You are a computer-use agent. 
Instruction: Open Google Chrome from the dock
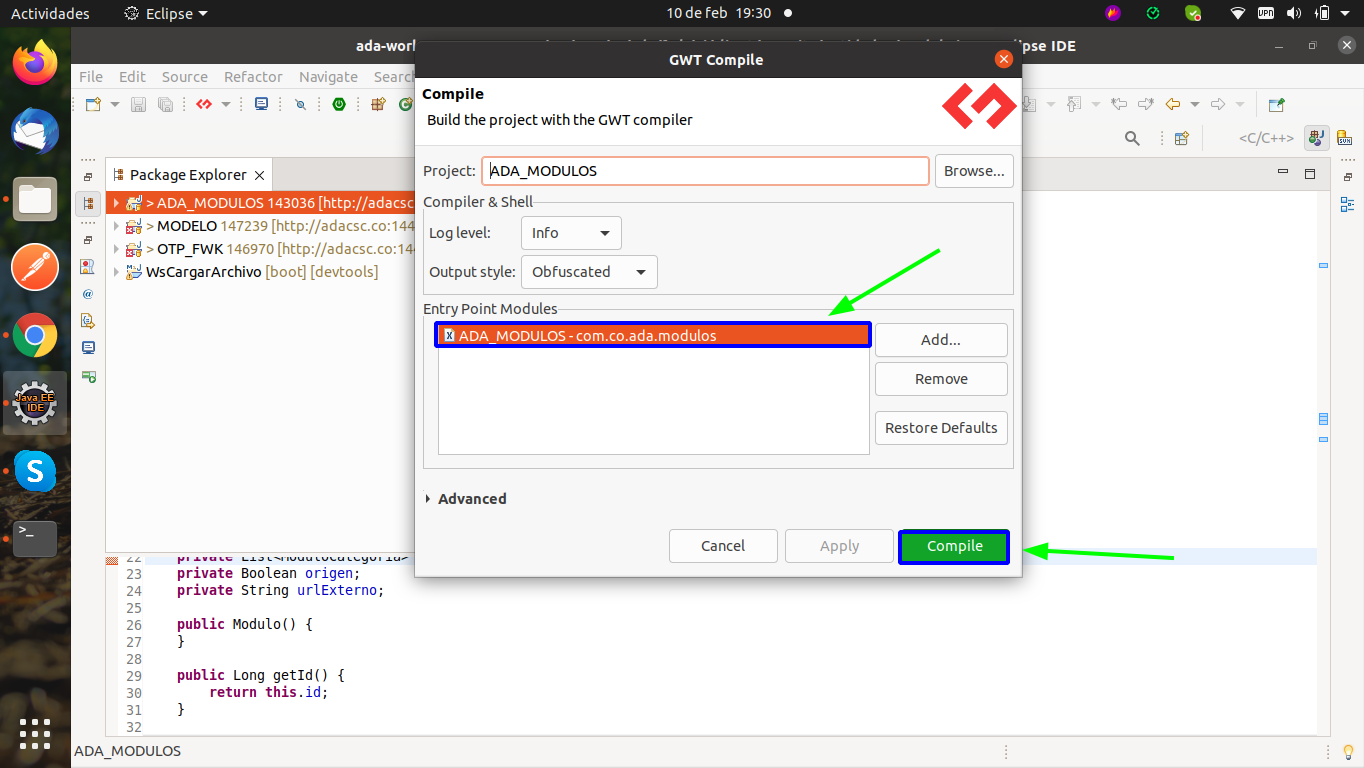coord(35,336)
